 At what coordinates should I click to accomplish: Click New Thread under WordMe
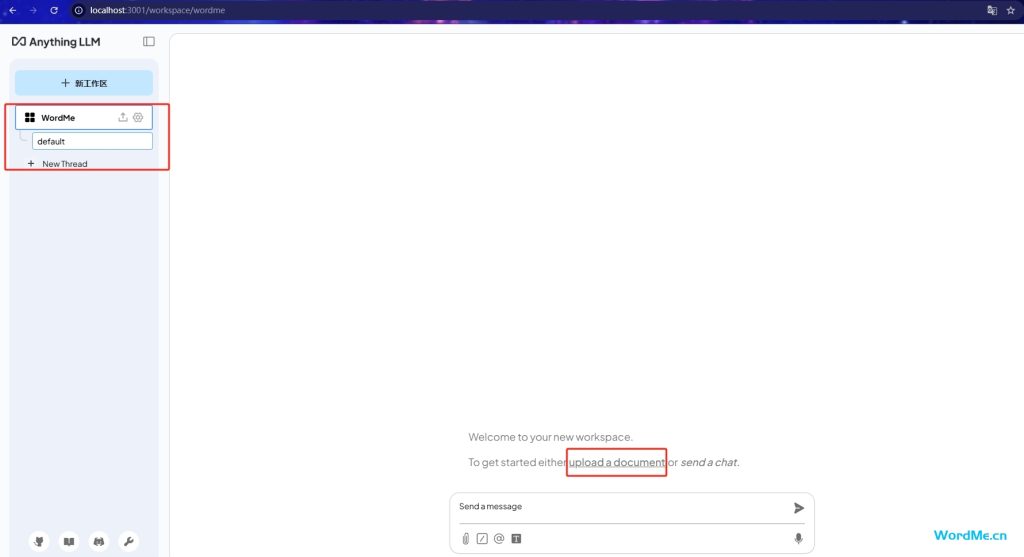pyautogui.click(x=57, y=164)
